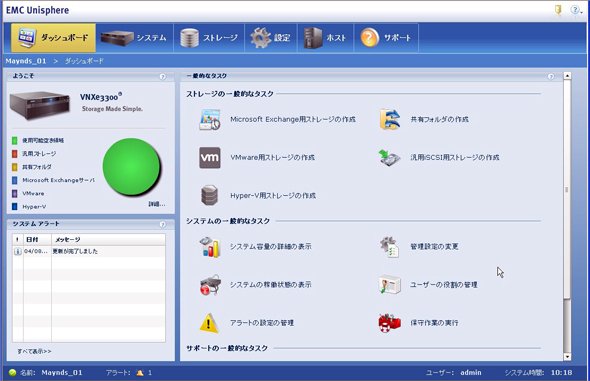Sort alerts by 日付 column header
The image size is (590, 381).
pos(37,239)
